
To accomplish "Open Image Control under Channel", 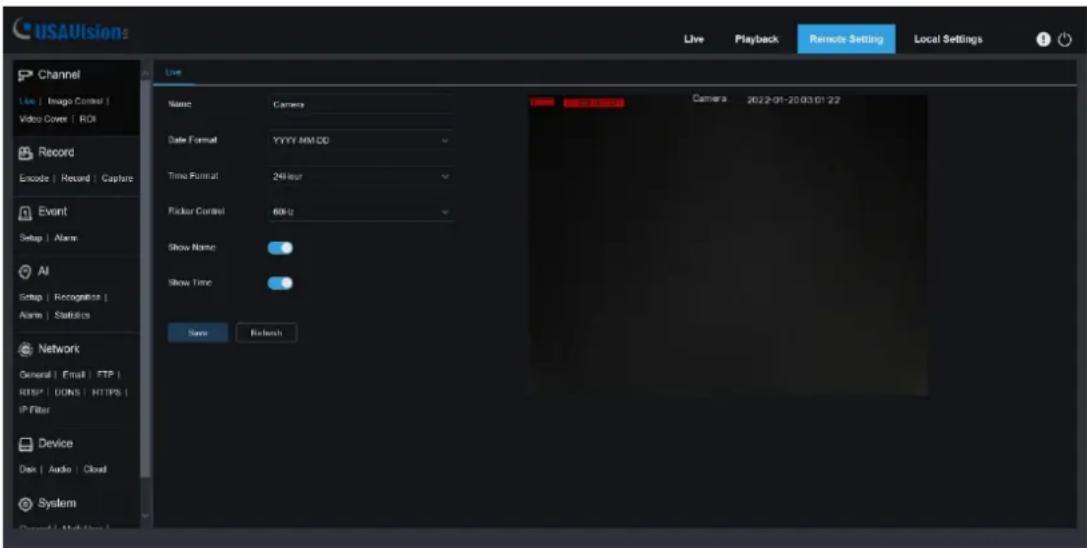I will coord(76,102).
